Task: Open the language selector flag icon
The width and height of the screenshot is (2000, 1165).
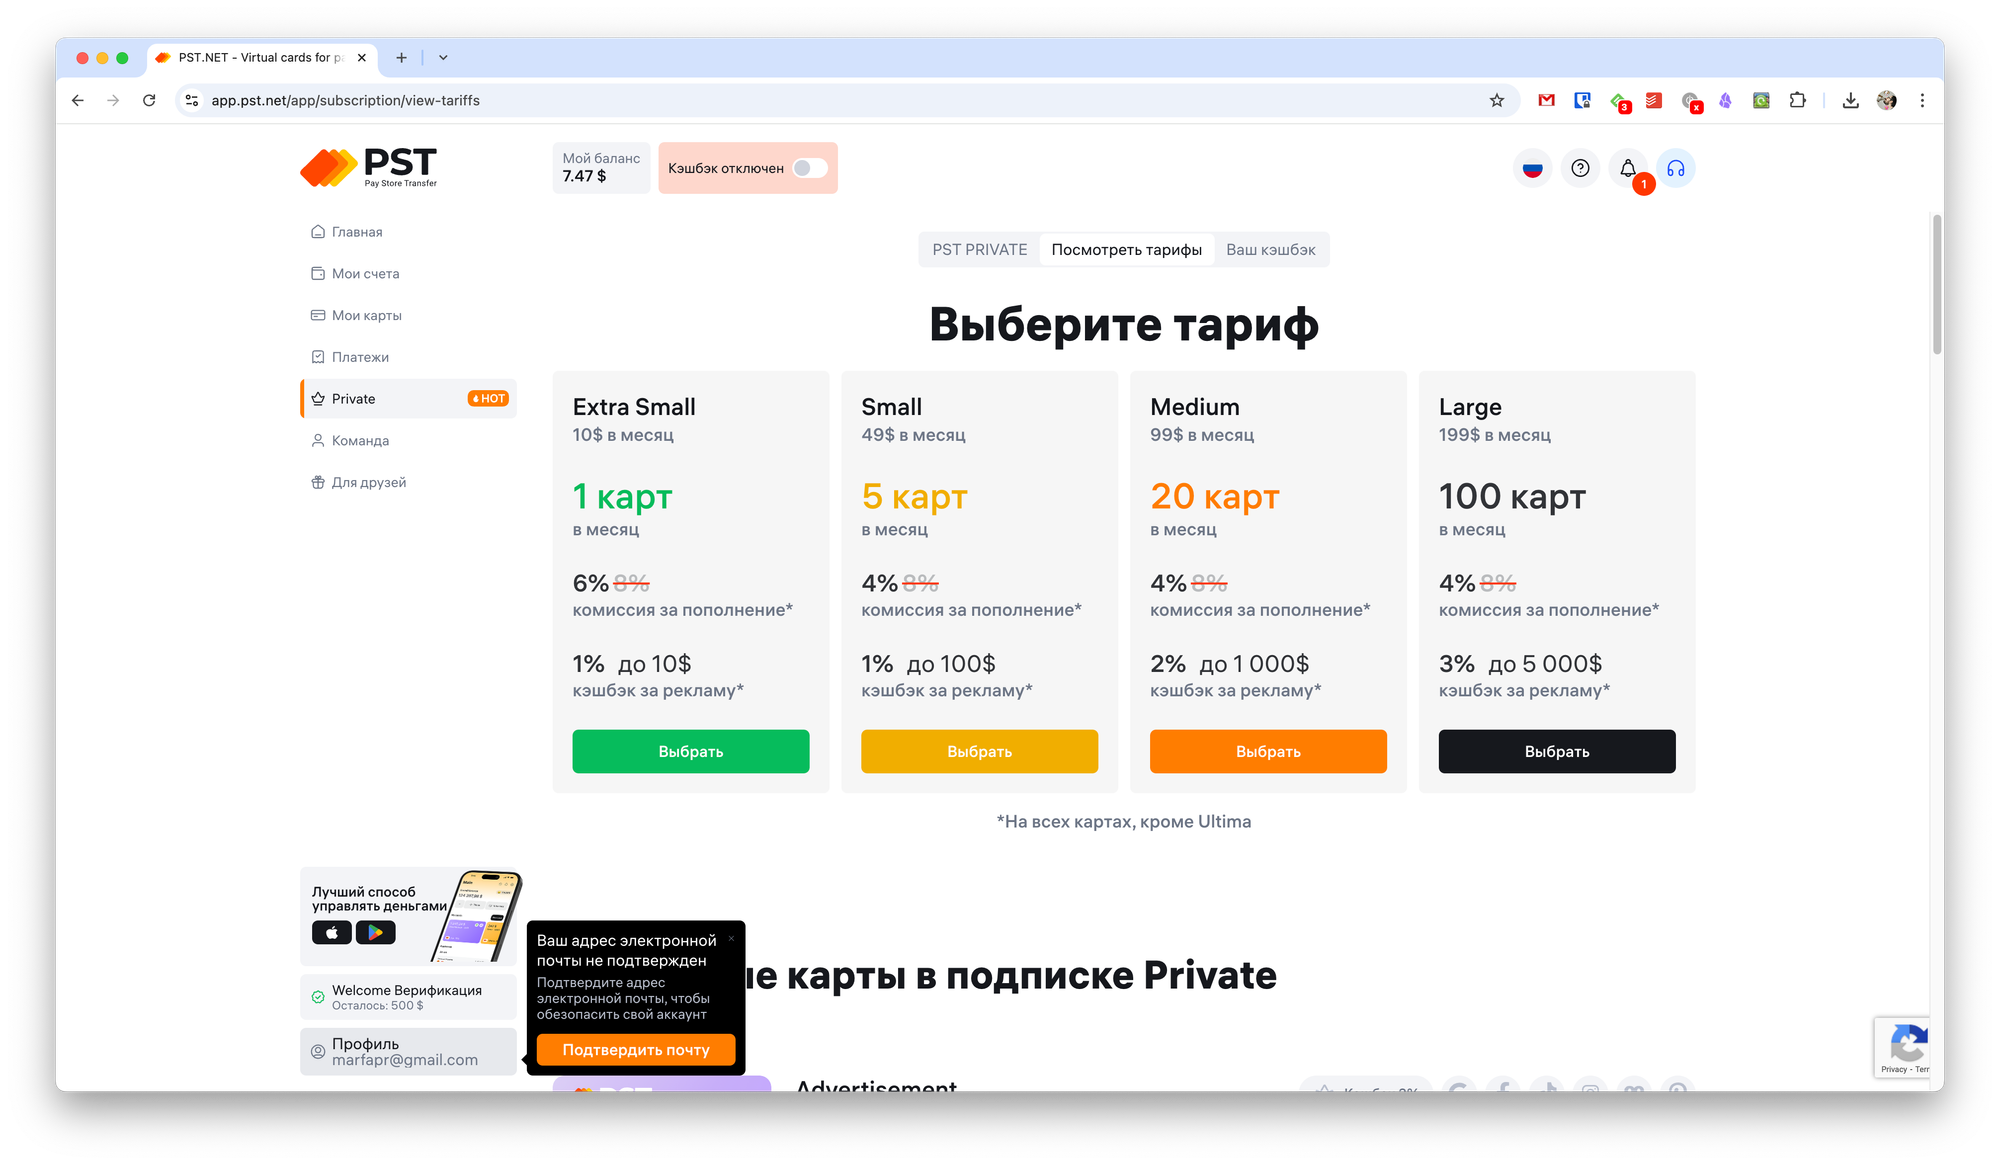Action: 1532,168
